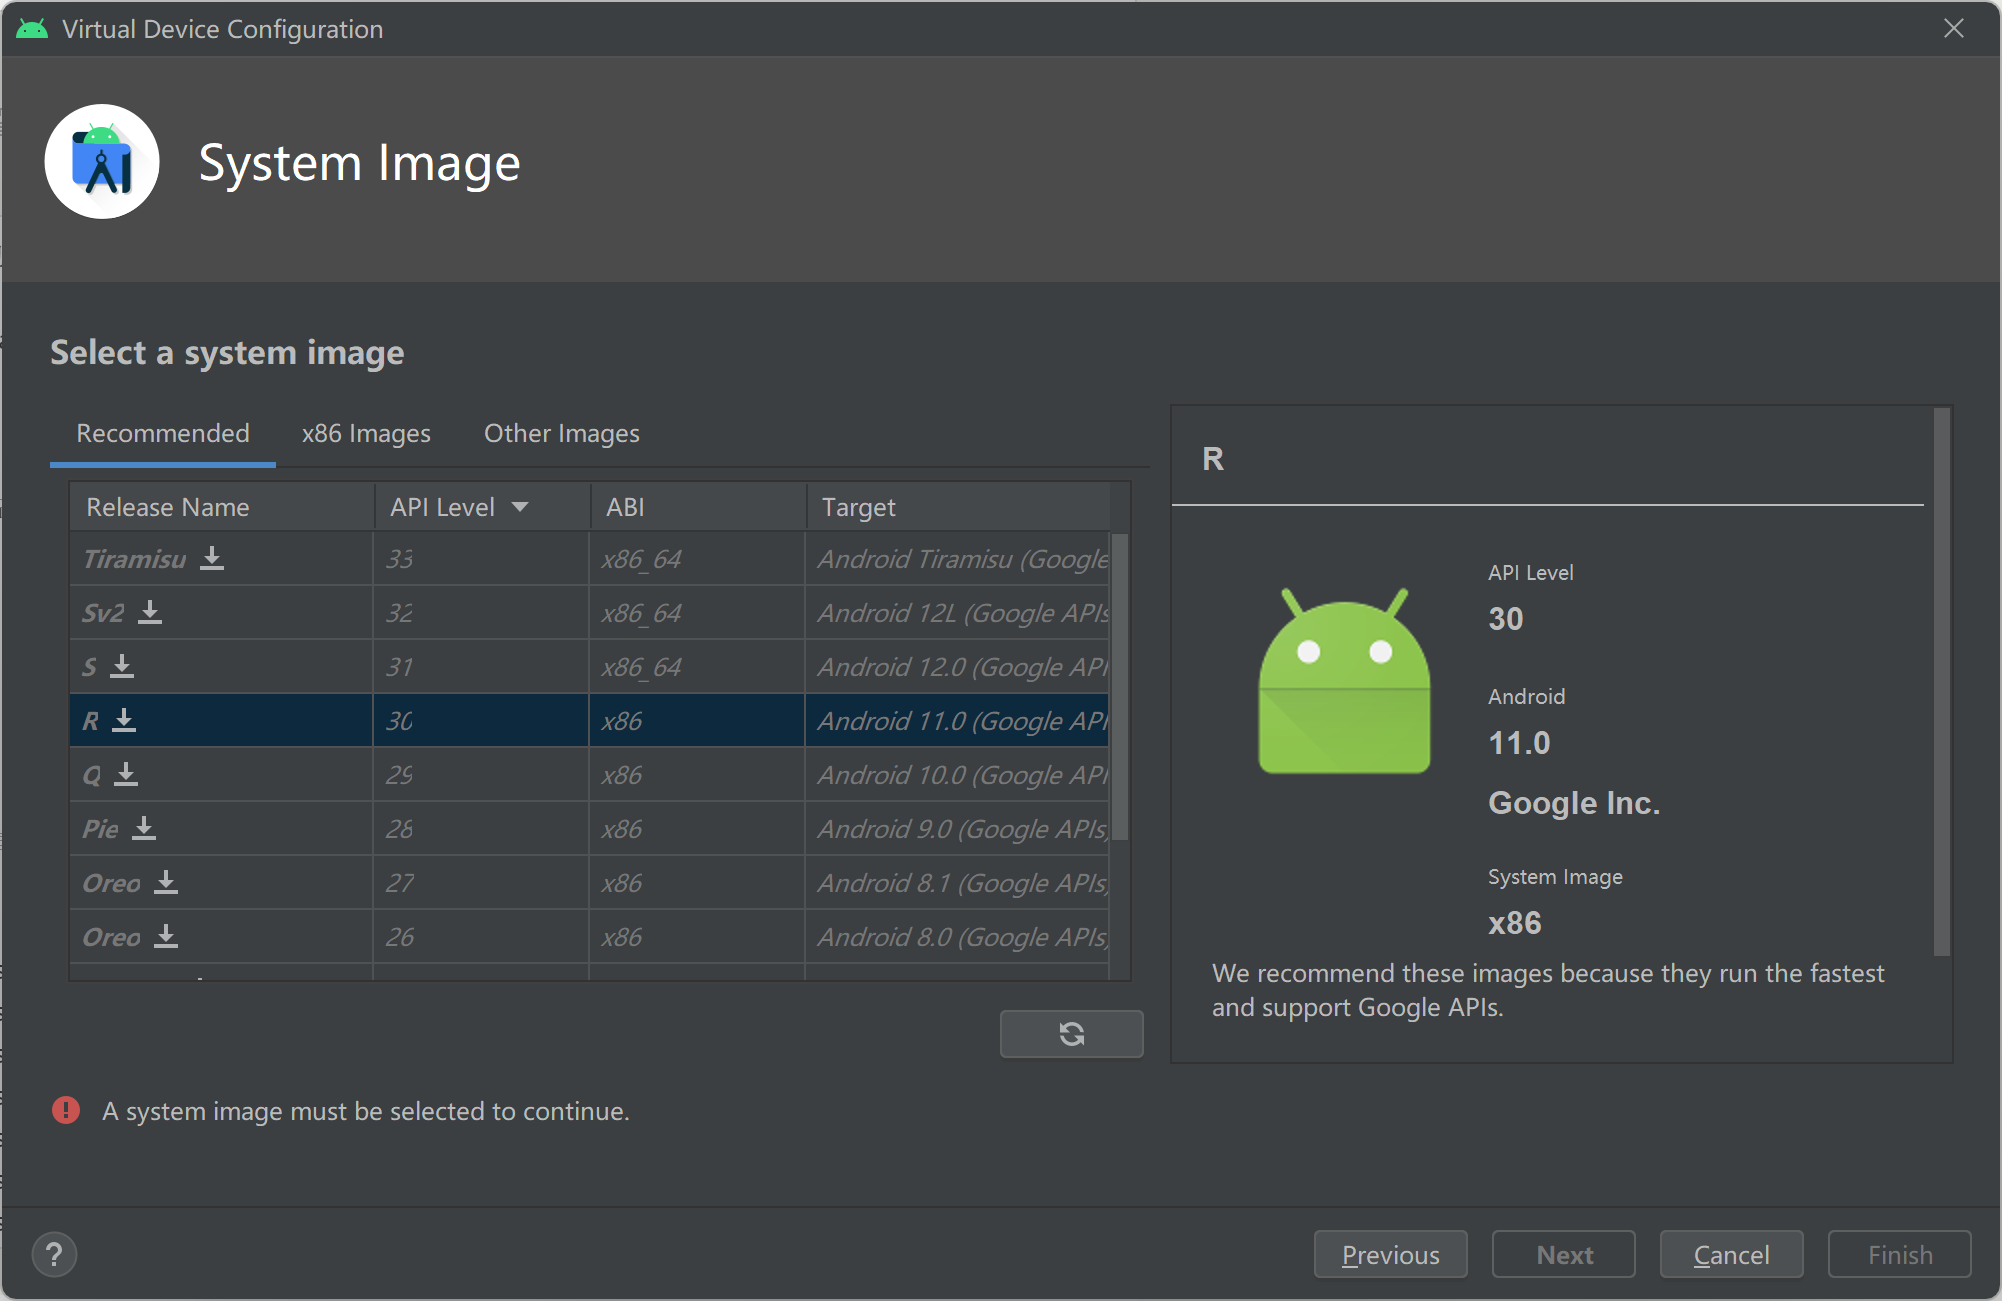This screenshot has width=2002, height=1301.
Task: Click the Release Name column header
Action: [168, 507]
